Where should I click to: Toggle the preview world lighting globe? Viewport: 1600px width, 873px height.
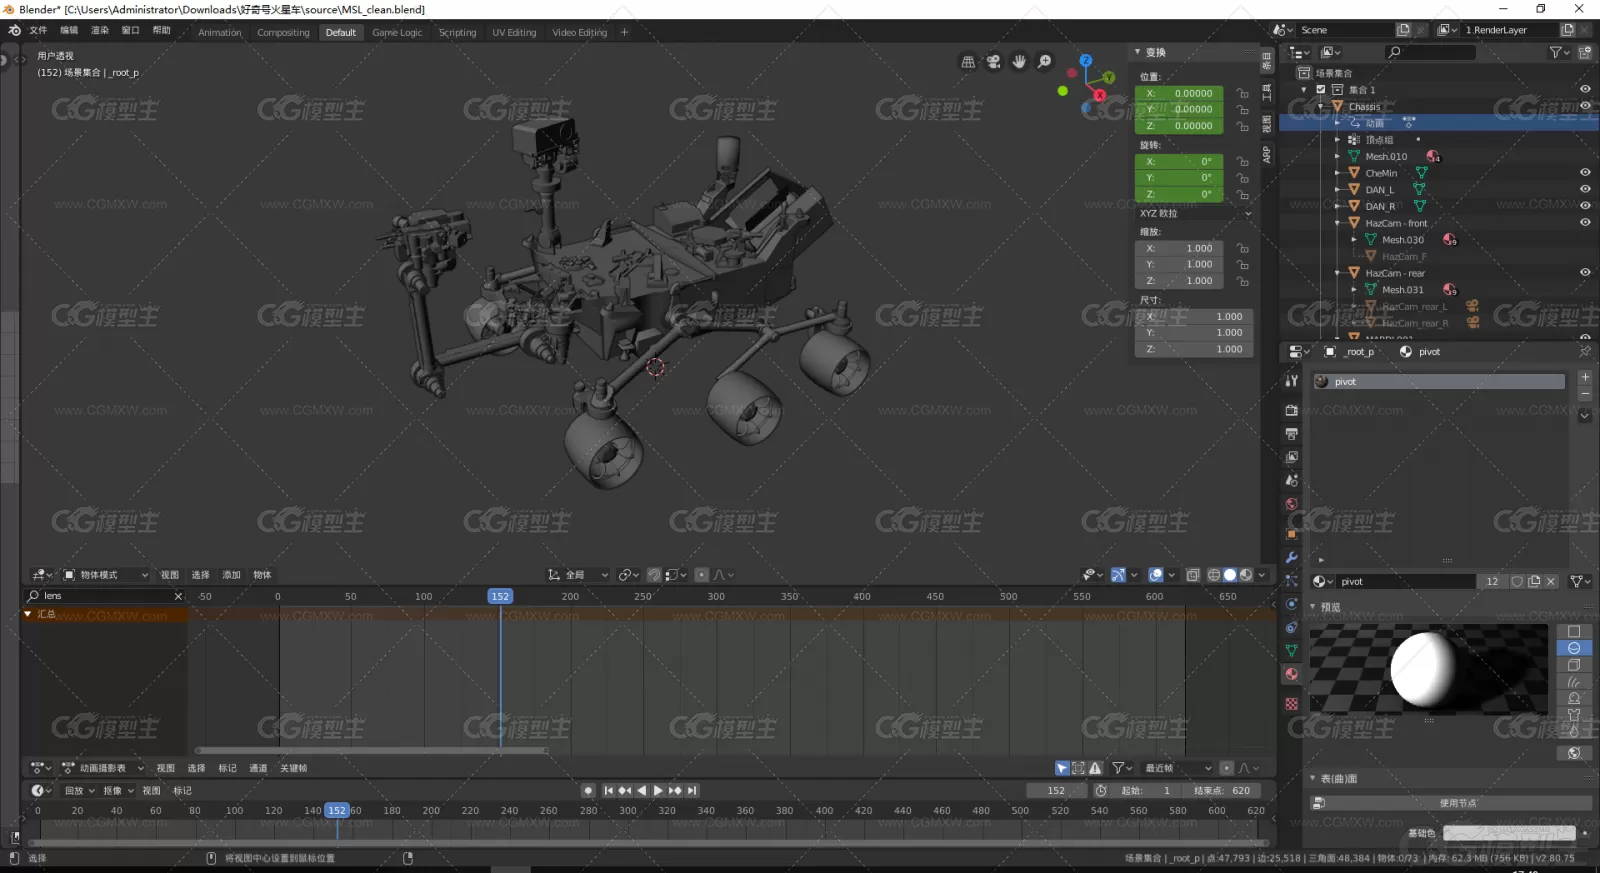pyautogui.click(x=1574, y=753)
